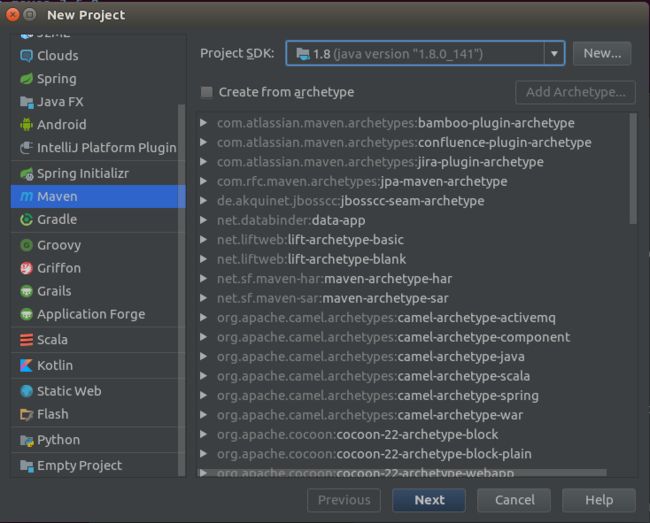Select the Grails icon

click(x=26, y=291)
